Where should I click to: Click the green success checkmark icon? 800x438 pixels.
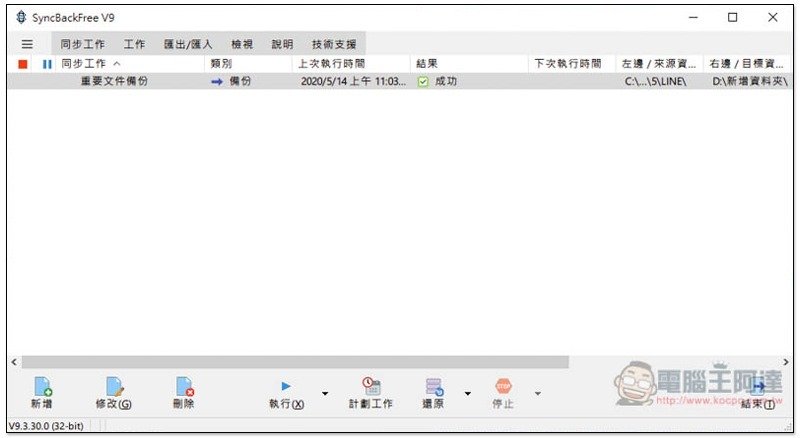point(422,81)
